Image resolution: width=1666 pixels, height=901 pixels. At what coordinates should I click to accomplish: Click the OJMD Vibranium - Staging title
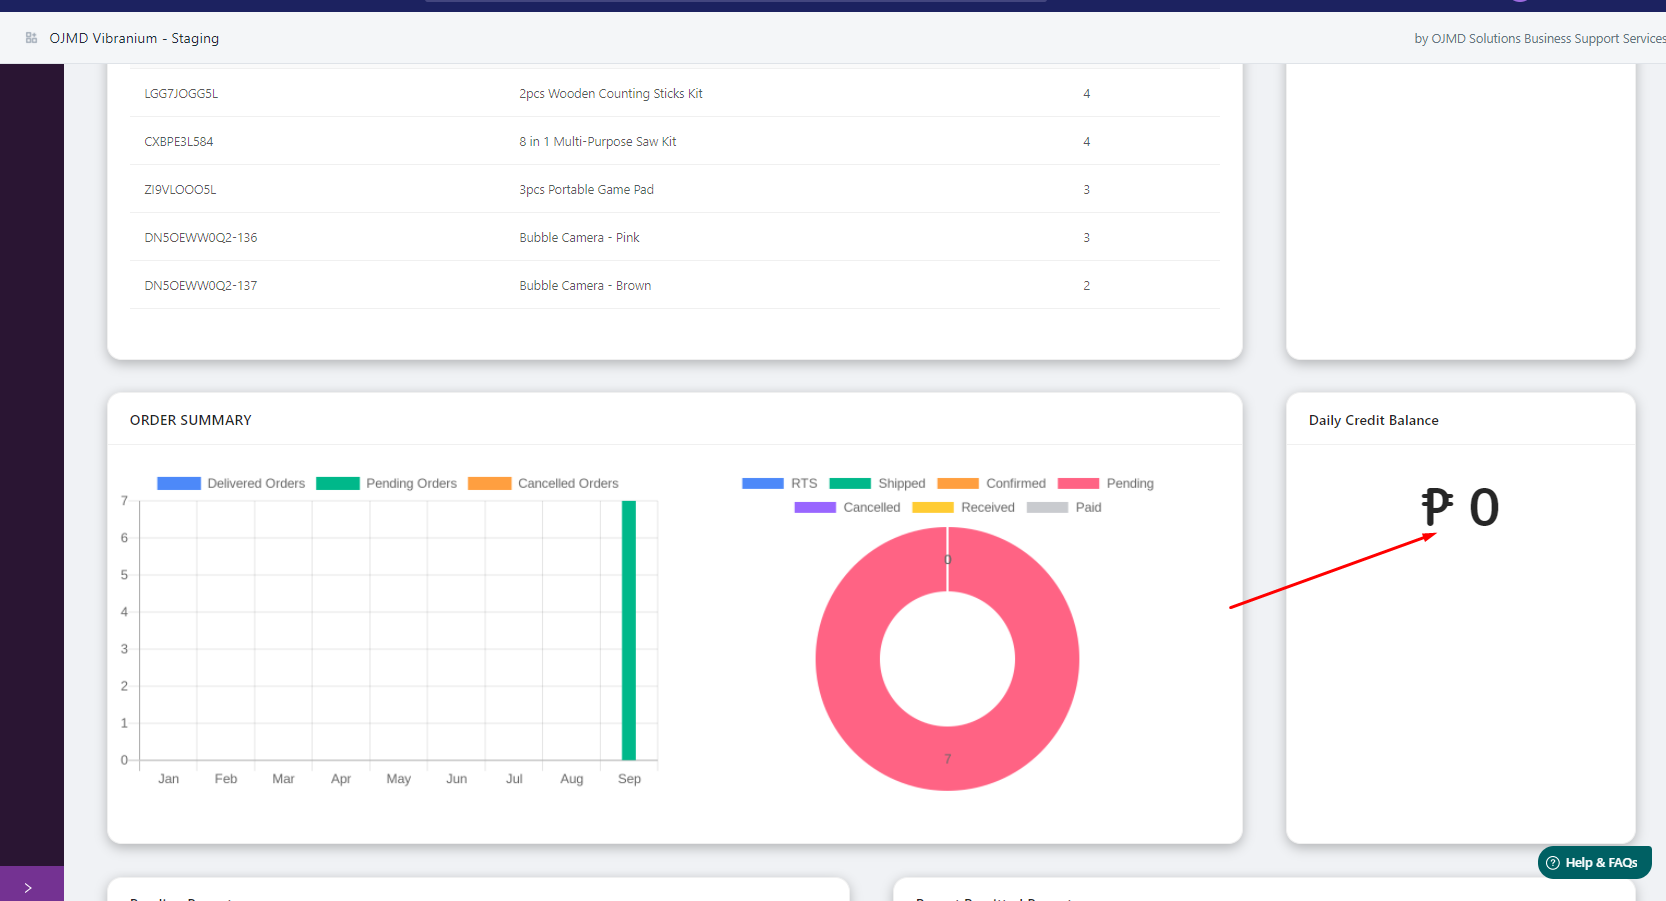click(x=134, y=38)
